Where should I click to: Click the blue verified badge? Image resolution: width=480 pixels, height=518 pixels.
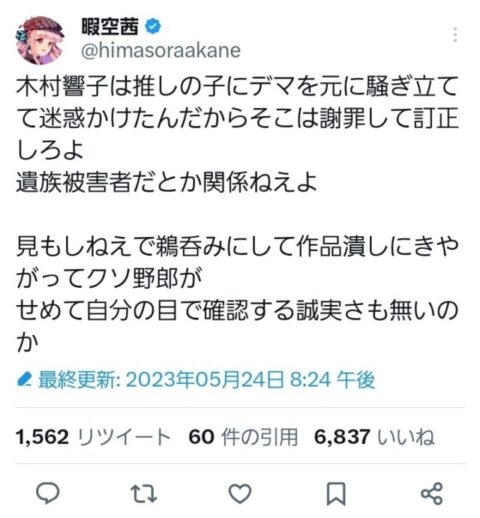tap(153, 27)
